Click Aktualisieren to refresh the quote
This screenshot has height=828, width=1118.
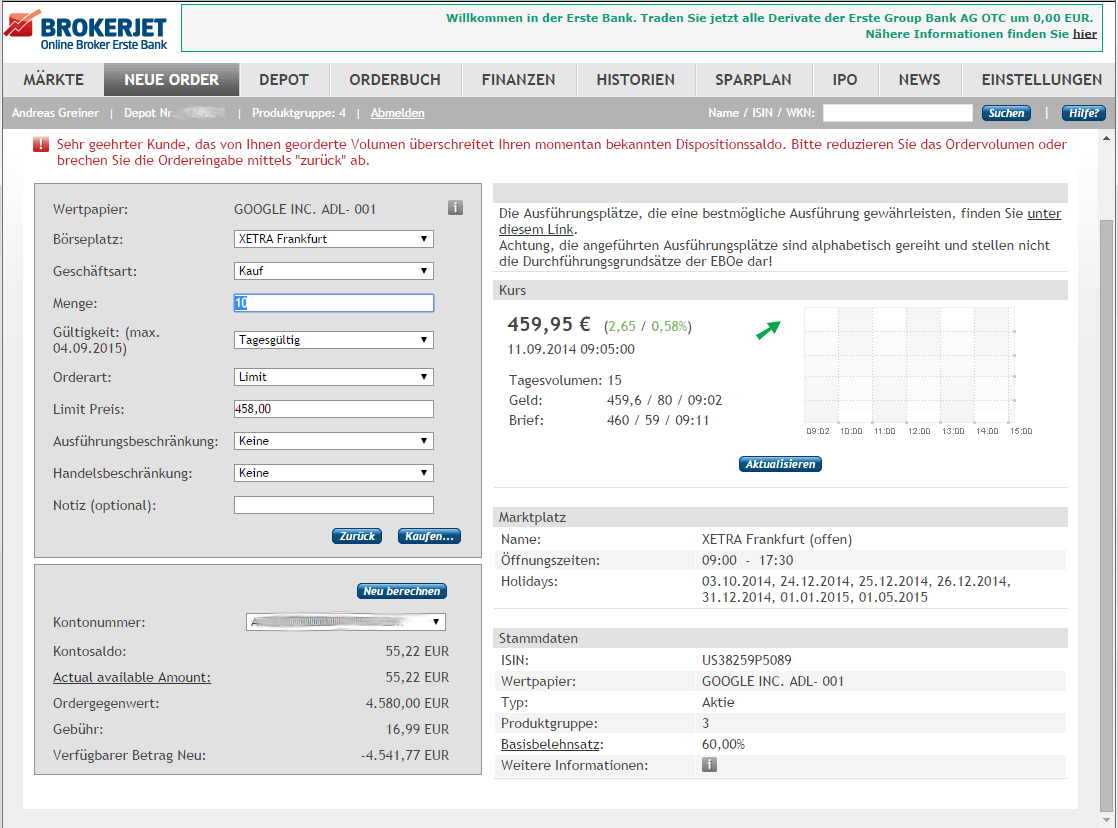(x=780, y=464)
